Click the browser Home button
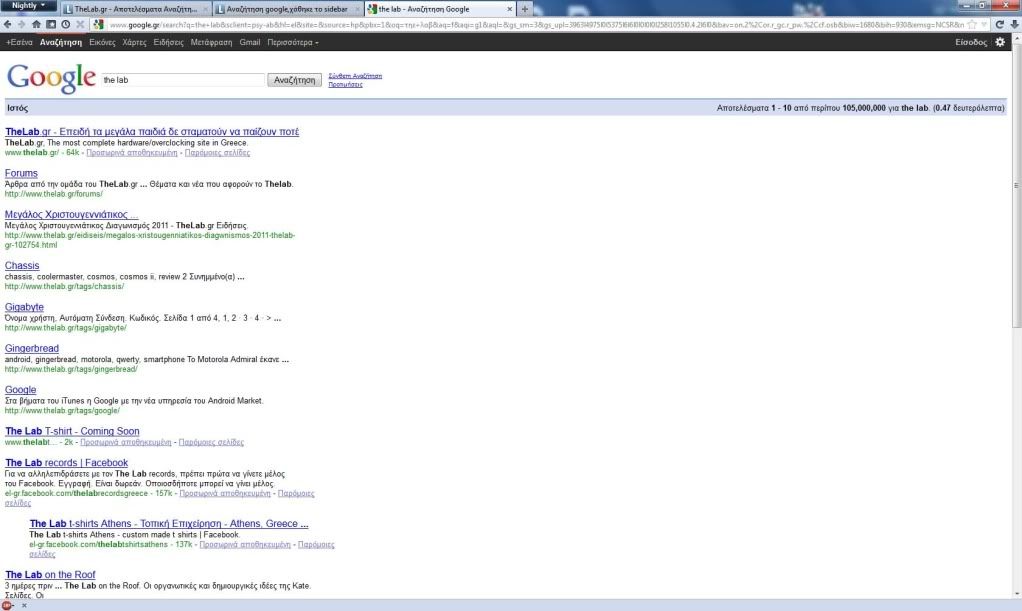 (37, 24)
